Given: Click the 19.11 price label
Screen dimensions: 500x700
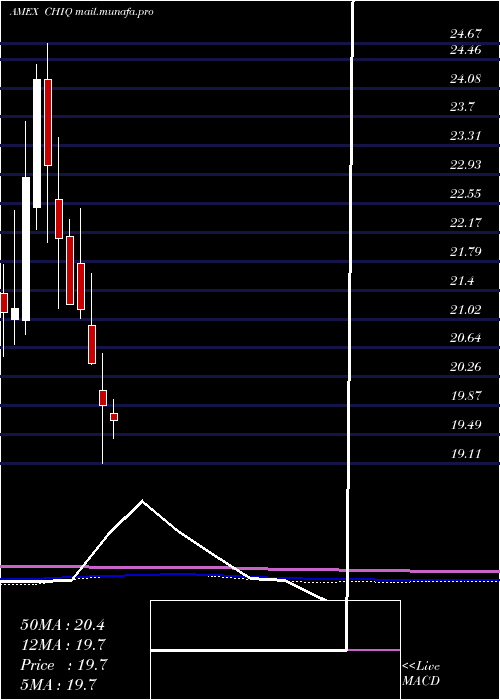Looking at the screenshot, I should click(466, 454).
